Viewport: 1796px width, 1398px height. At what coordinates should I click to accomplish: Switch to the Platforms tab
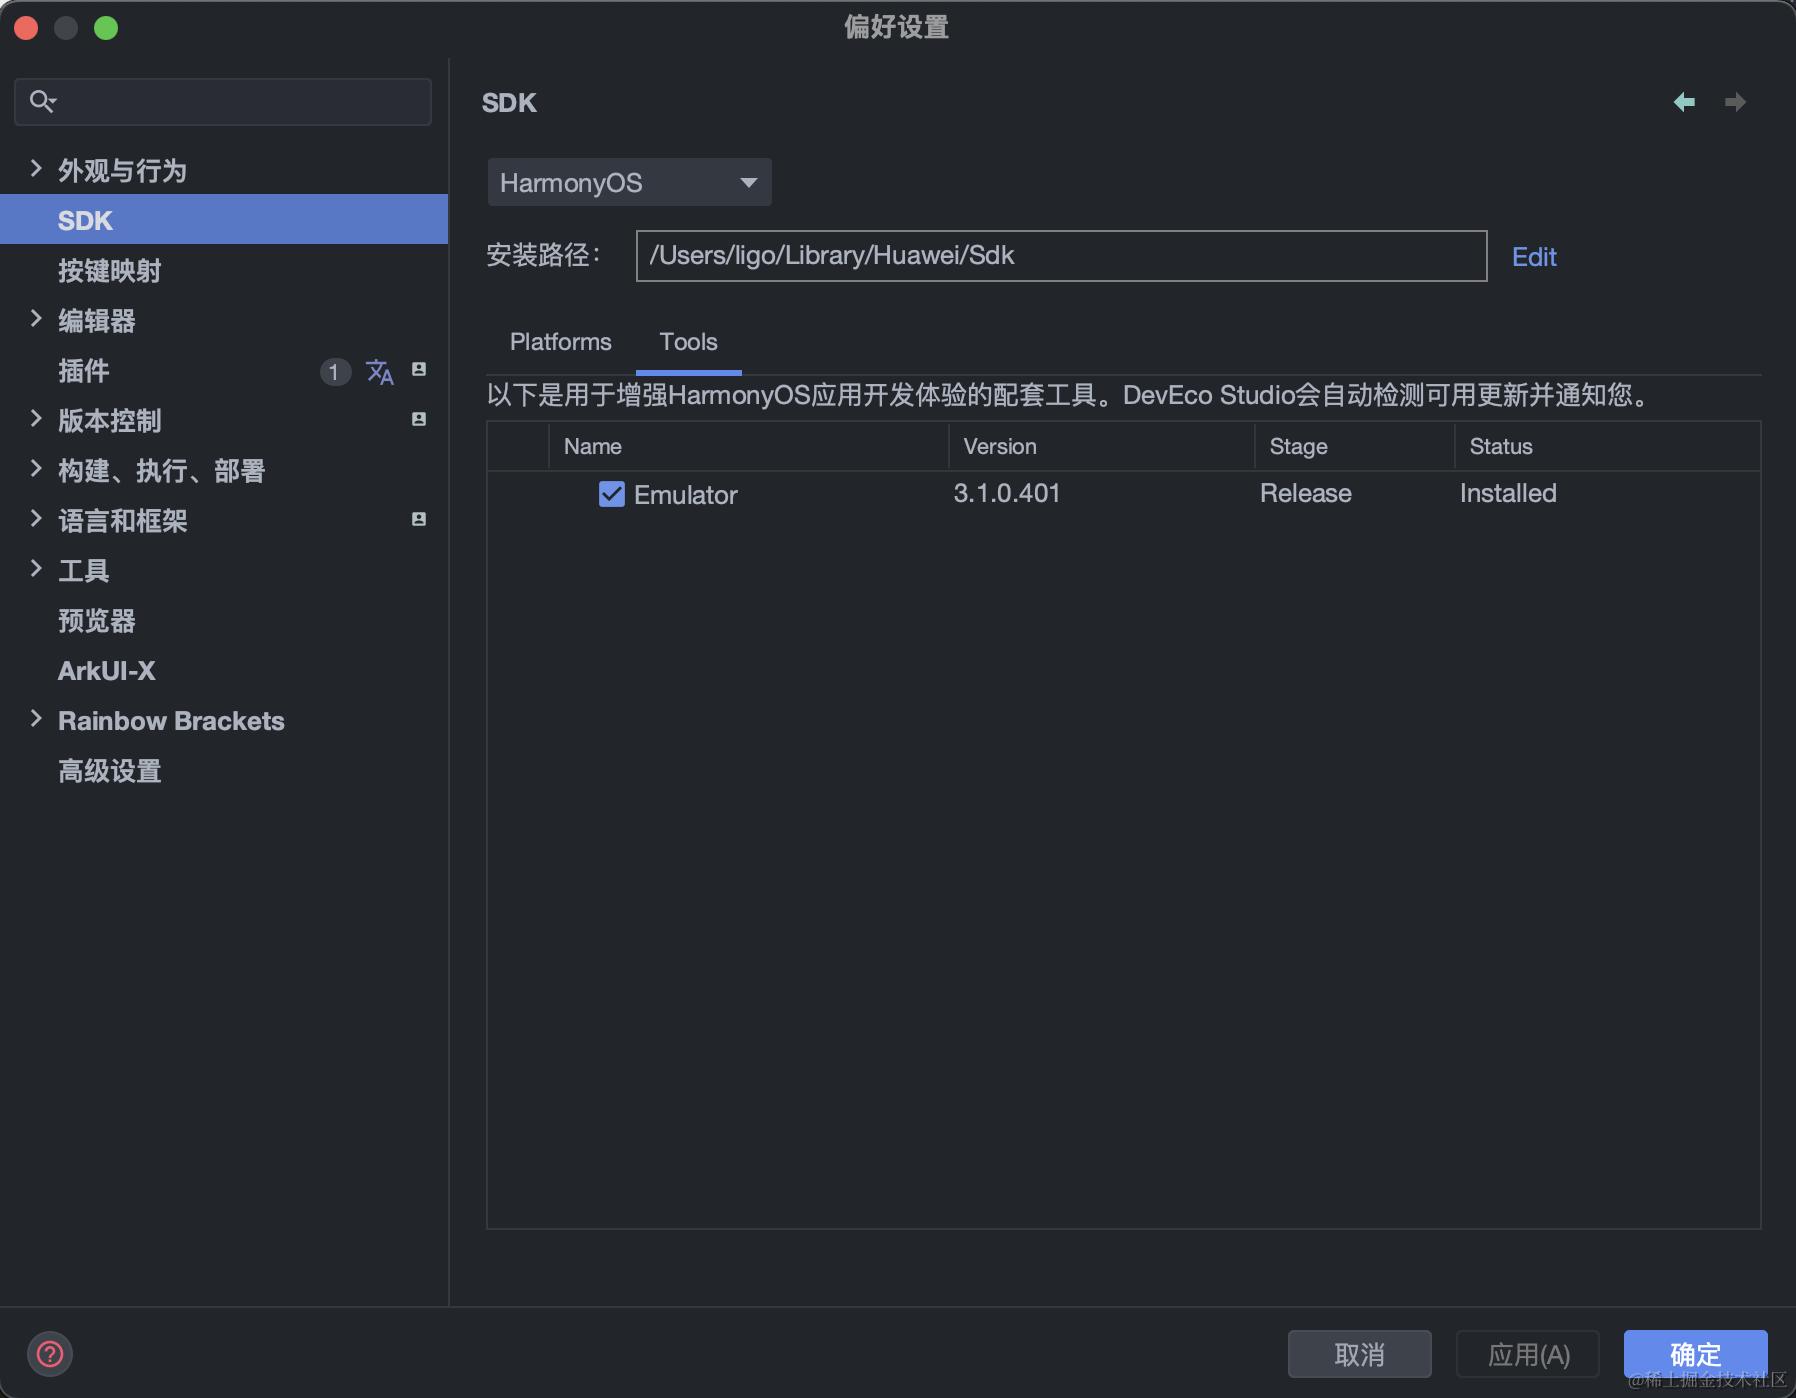coord(560,342)
